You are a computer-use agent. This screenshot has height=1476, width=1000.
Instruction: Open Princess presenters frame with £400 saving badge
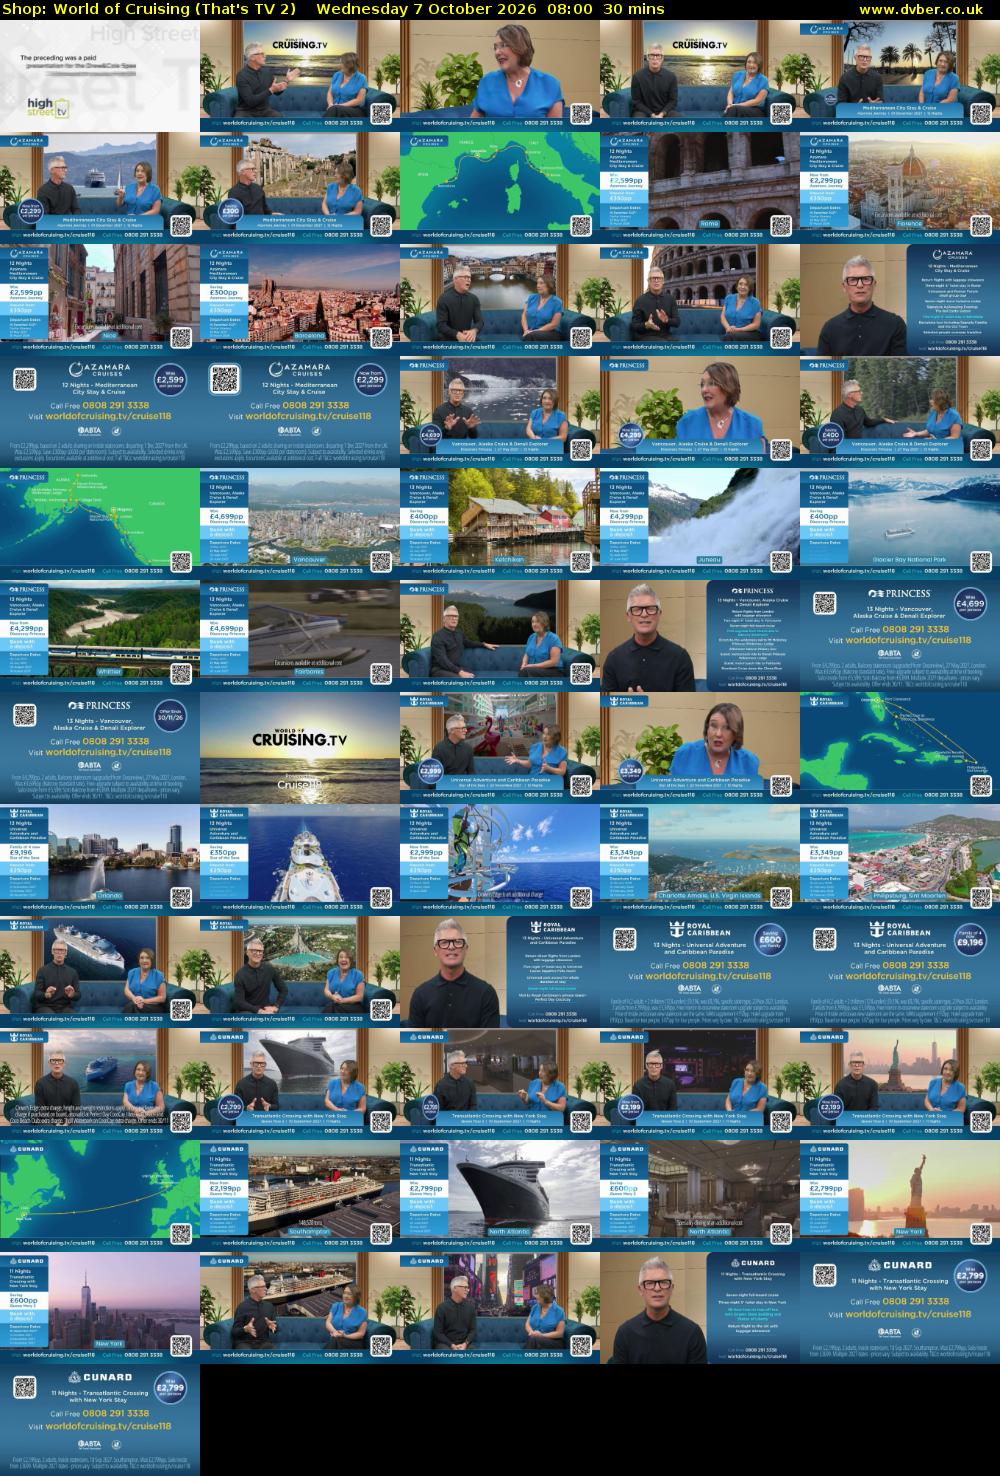click(x=900, y=412)
